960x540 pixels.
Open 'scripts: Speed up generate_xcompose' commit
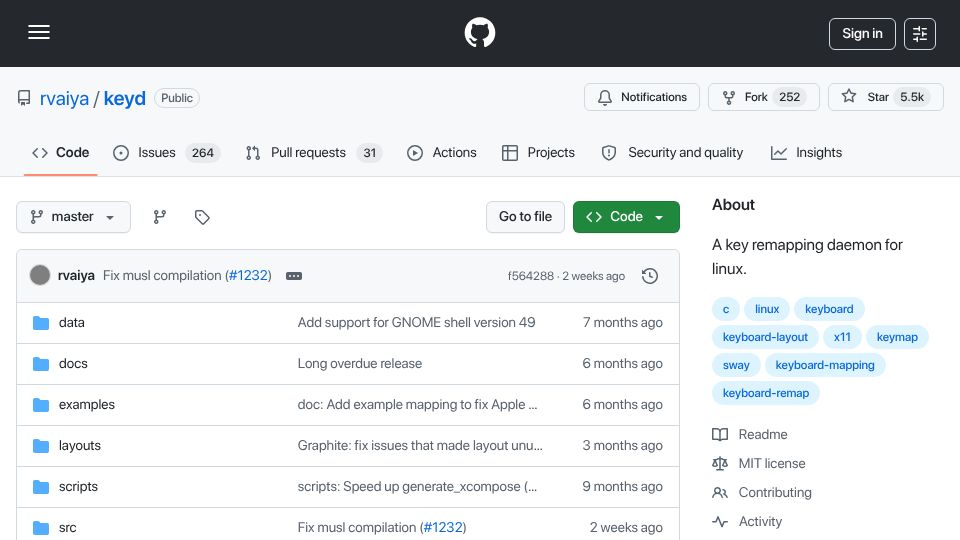(x=417, y=487)
